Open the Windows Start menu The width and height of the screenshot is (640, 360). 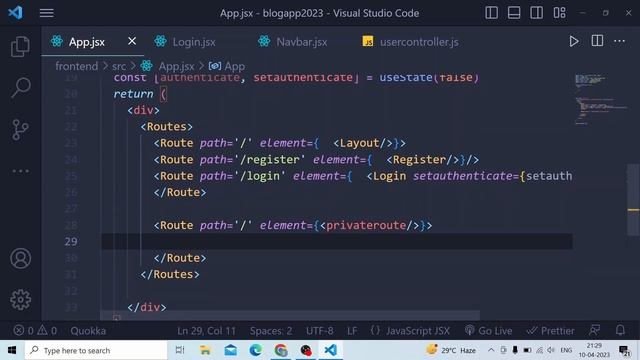12,350
